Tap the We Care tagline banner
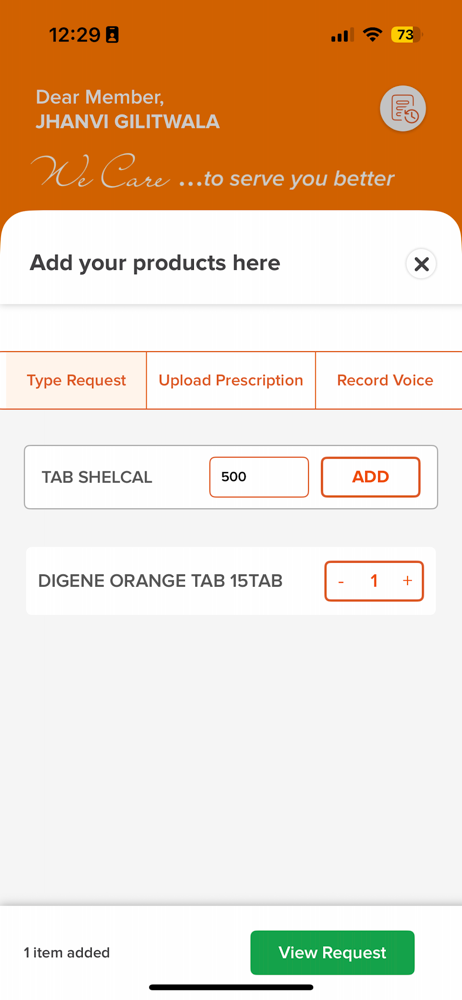This screenshot has width=462, height=1000. tap(213, 173)
